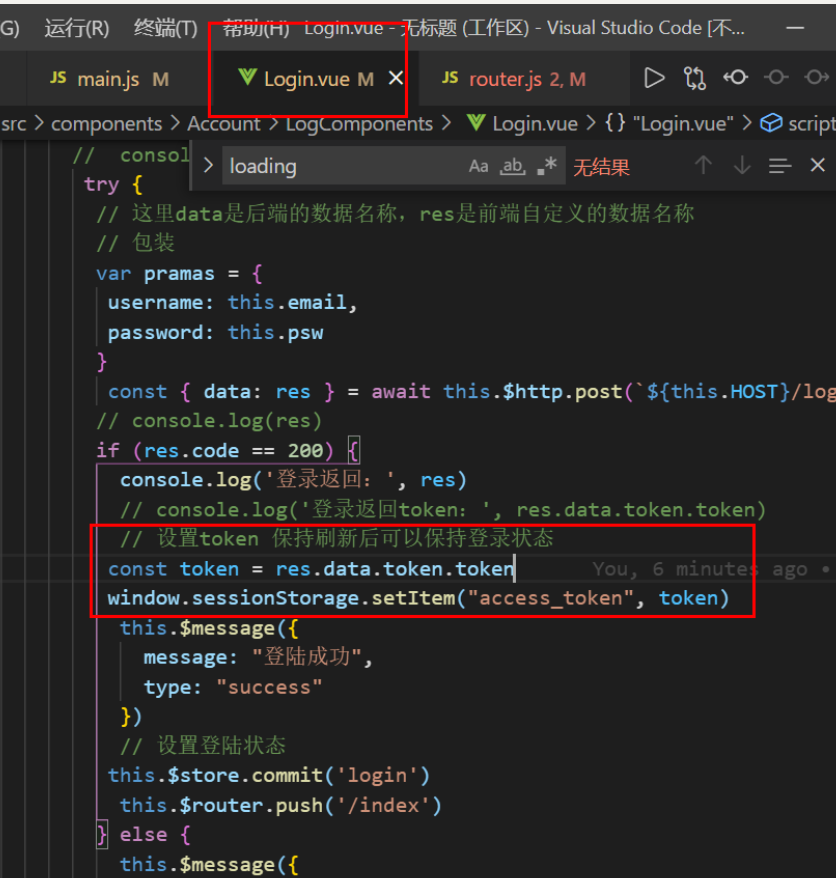Click the 'message: "登陆成功",' line
Screen dimensions: 836x878
click(258, 657)
